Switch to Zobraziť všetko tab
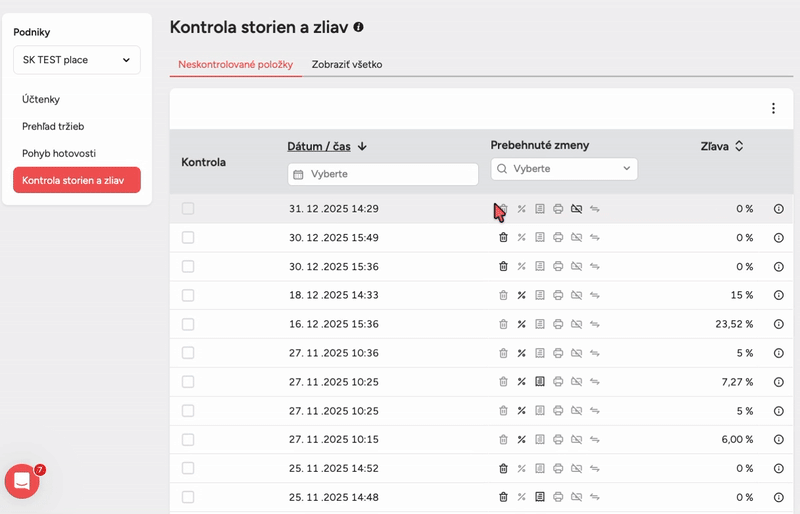 tap(346, 65)
